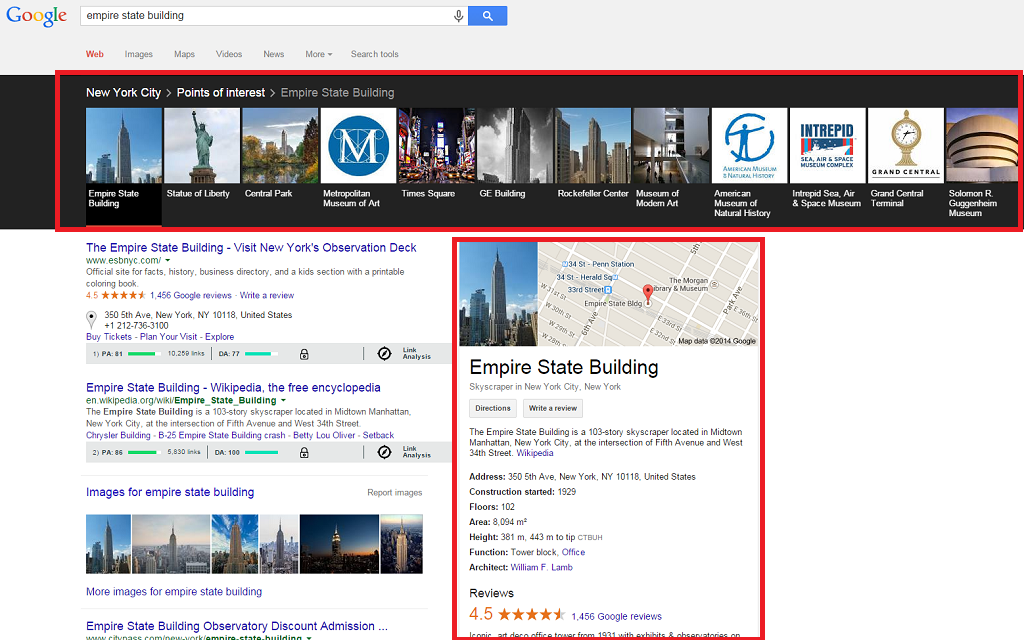Image resolution: width=1024 pixels, height=640 pixels.
Task: Click the Buy Tickets sitelink
Action: click(108, 337)
